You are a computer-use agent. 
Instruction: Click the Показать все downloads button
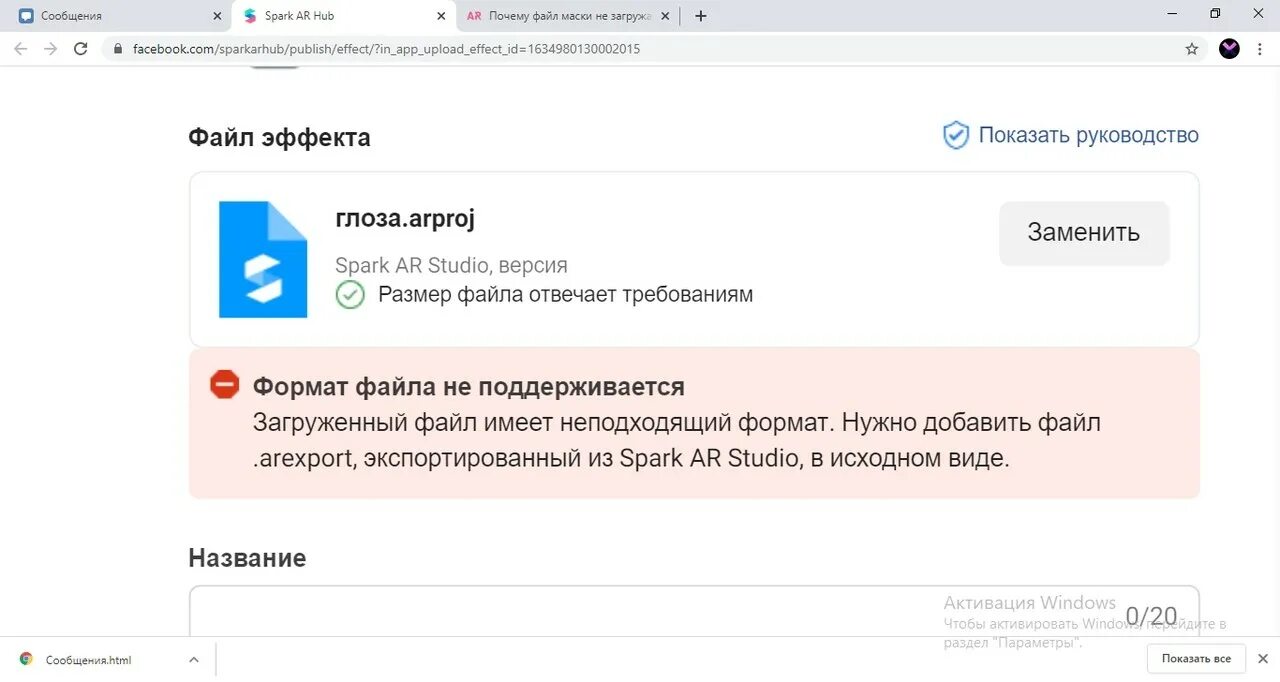click(1196, 659)
